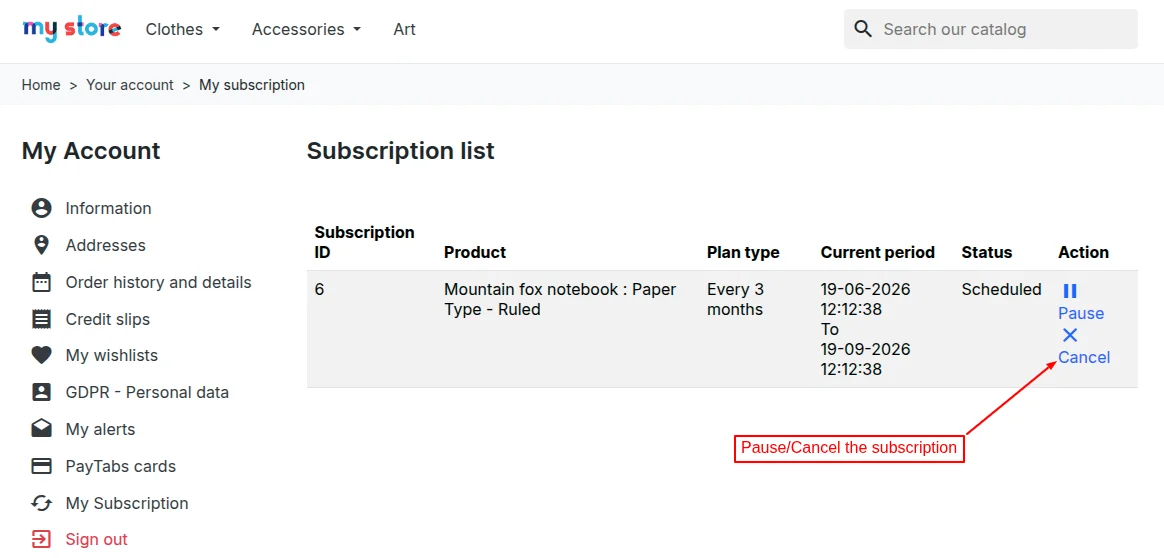Click the Pause subscription link

pos(1081,313)
